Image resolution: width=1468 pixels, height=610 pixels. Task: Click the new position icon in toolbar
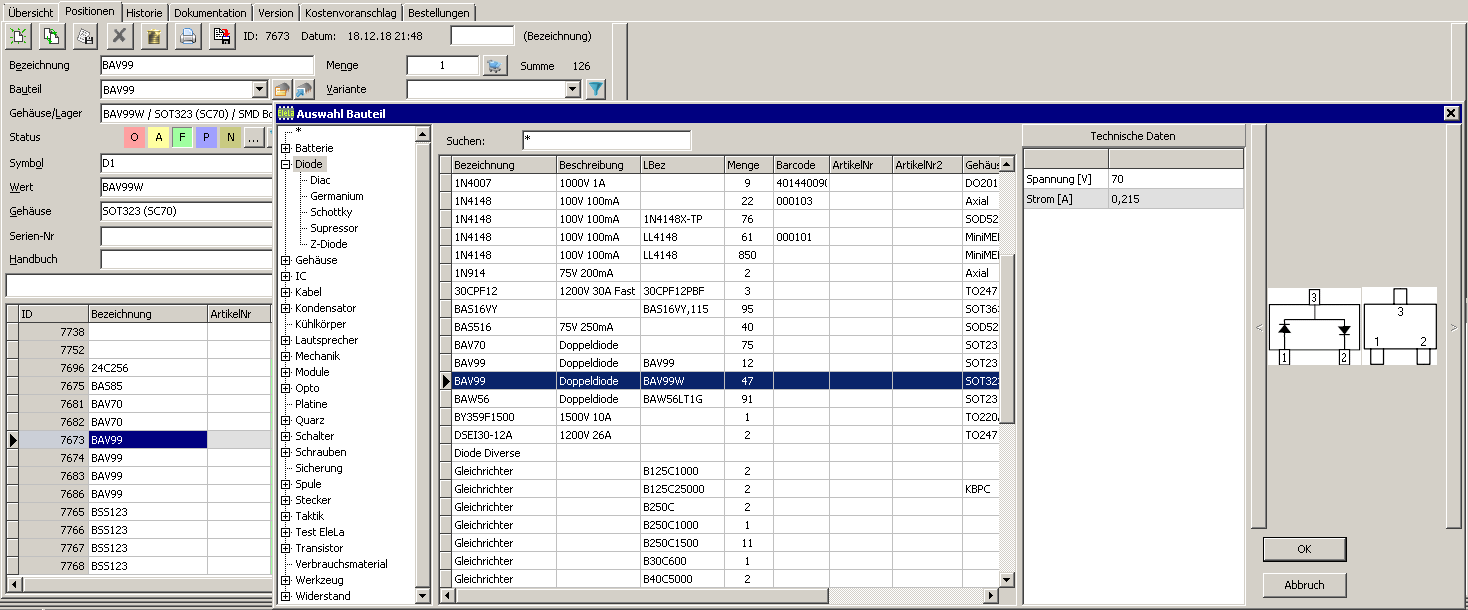(x=20, y=37)
